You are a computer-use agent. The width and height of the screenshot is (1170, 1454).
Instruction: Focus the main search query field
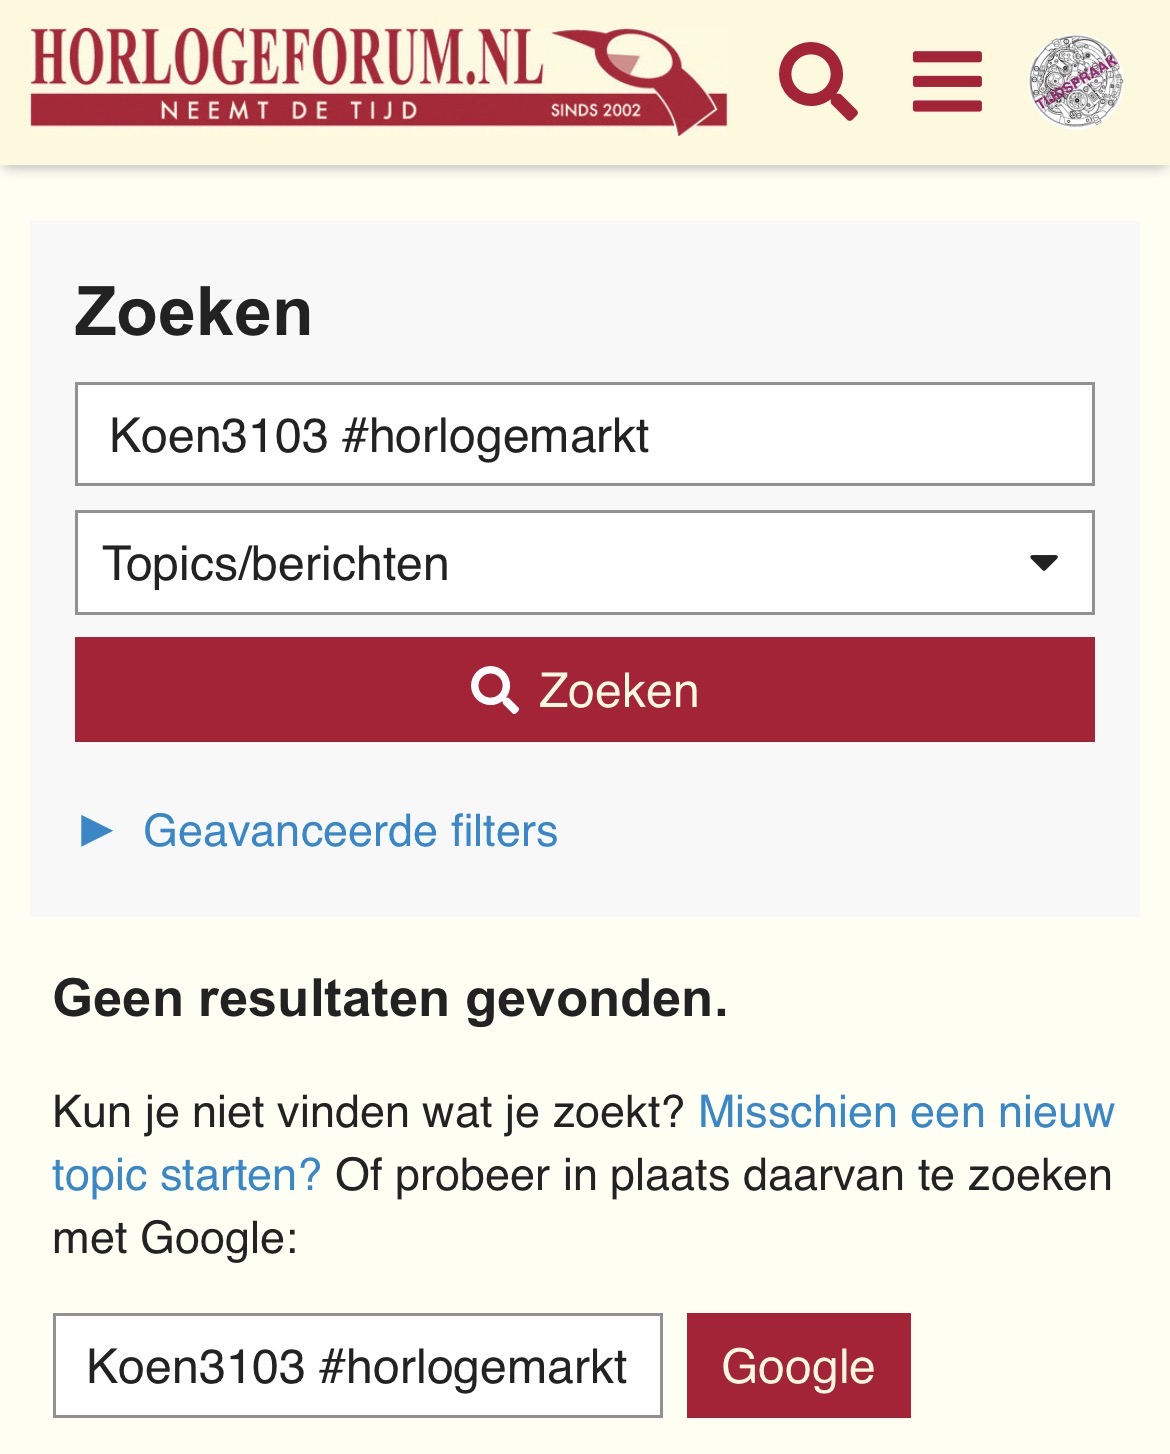click(x=584, y=435)
